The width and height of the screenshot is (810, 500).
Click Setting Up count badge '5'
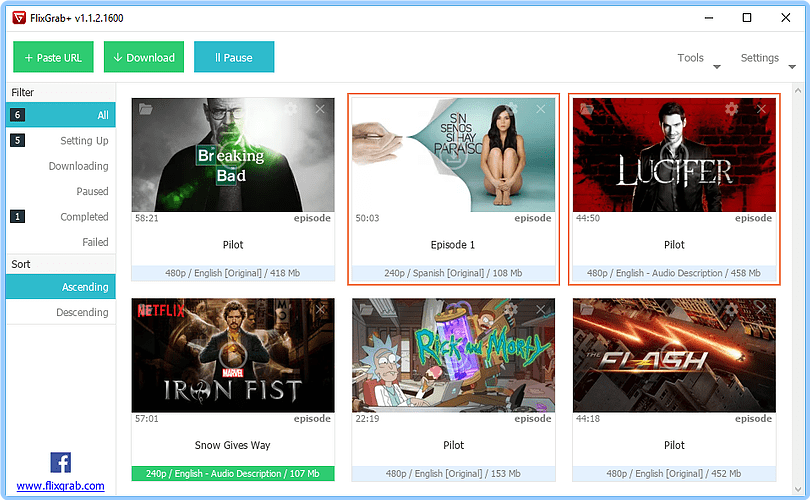(18, 140)
